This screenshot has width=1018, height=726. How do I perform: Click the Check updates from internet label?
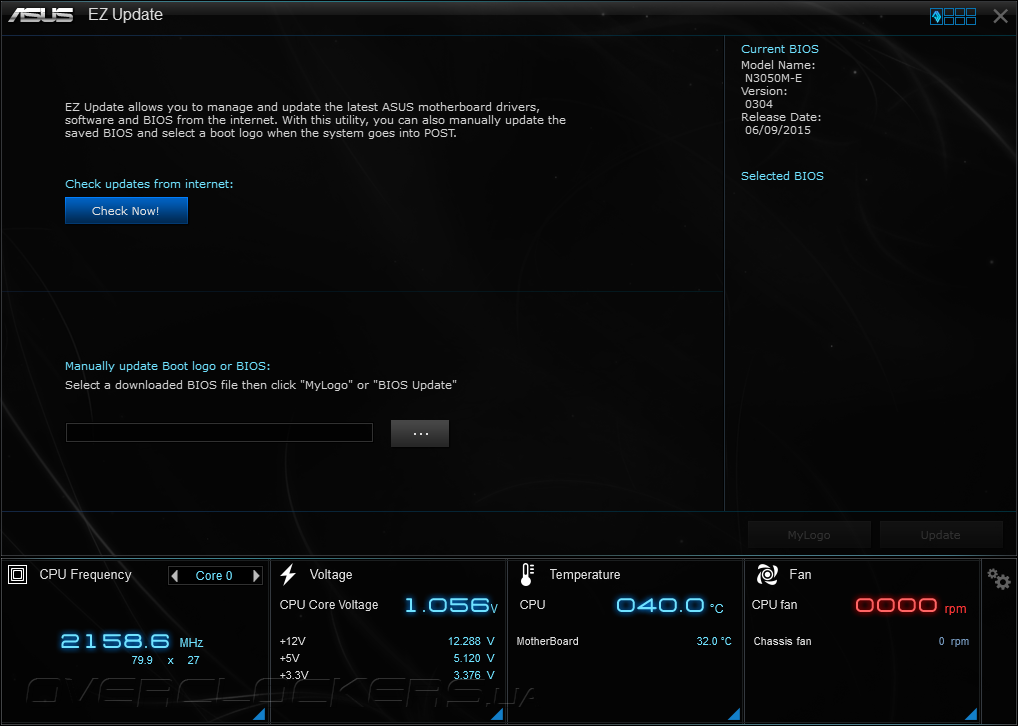[x=149, y=184]
